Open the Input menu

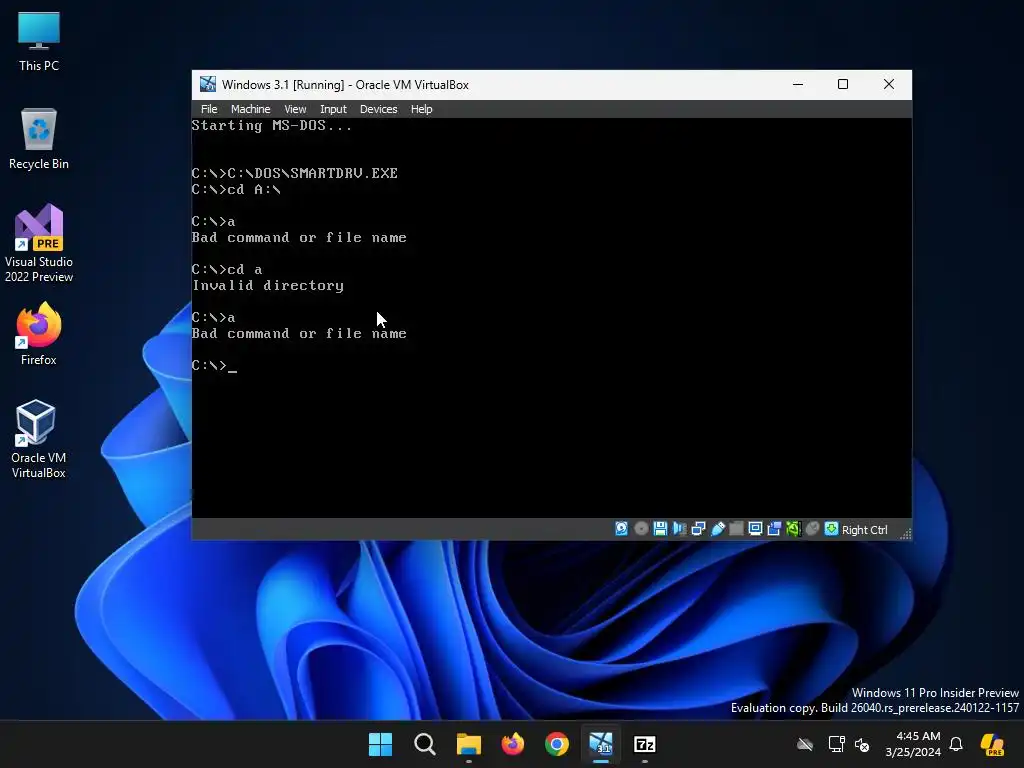click(x=333, y=109)
